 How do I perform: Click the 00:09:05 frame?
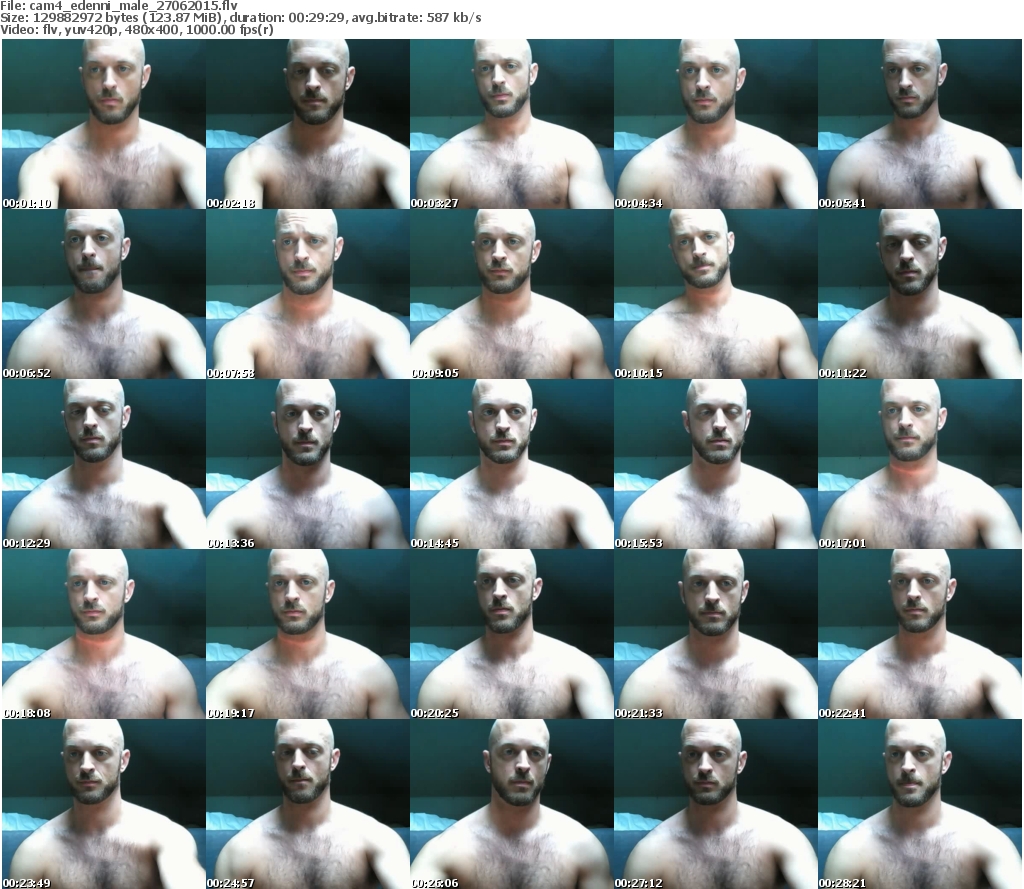[x=511, y=294]
